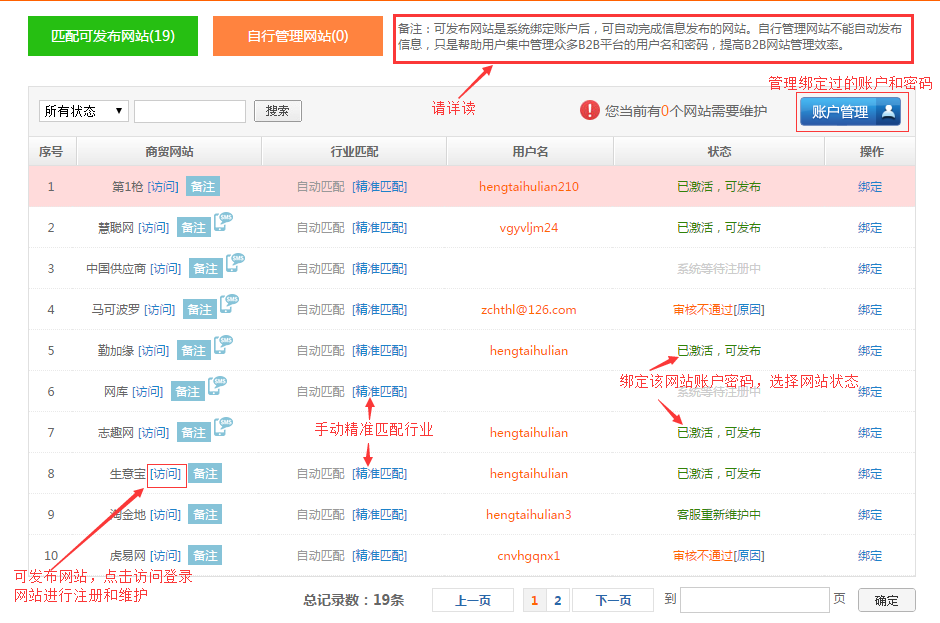Click 备注 button for 第1枪
Image resolution: width=940 pixels, height=623 pixels.
202,187
